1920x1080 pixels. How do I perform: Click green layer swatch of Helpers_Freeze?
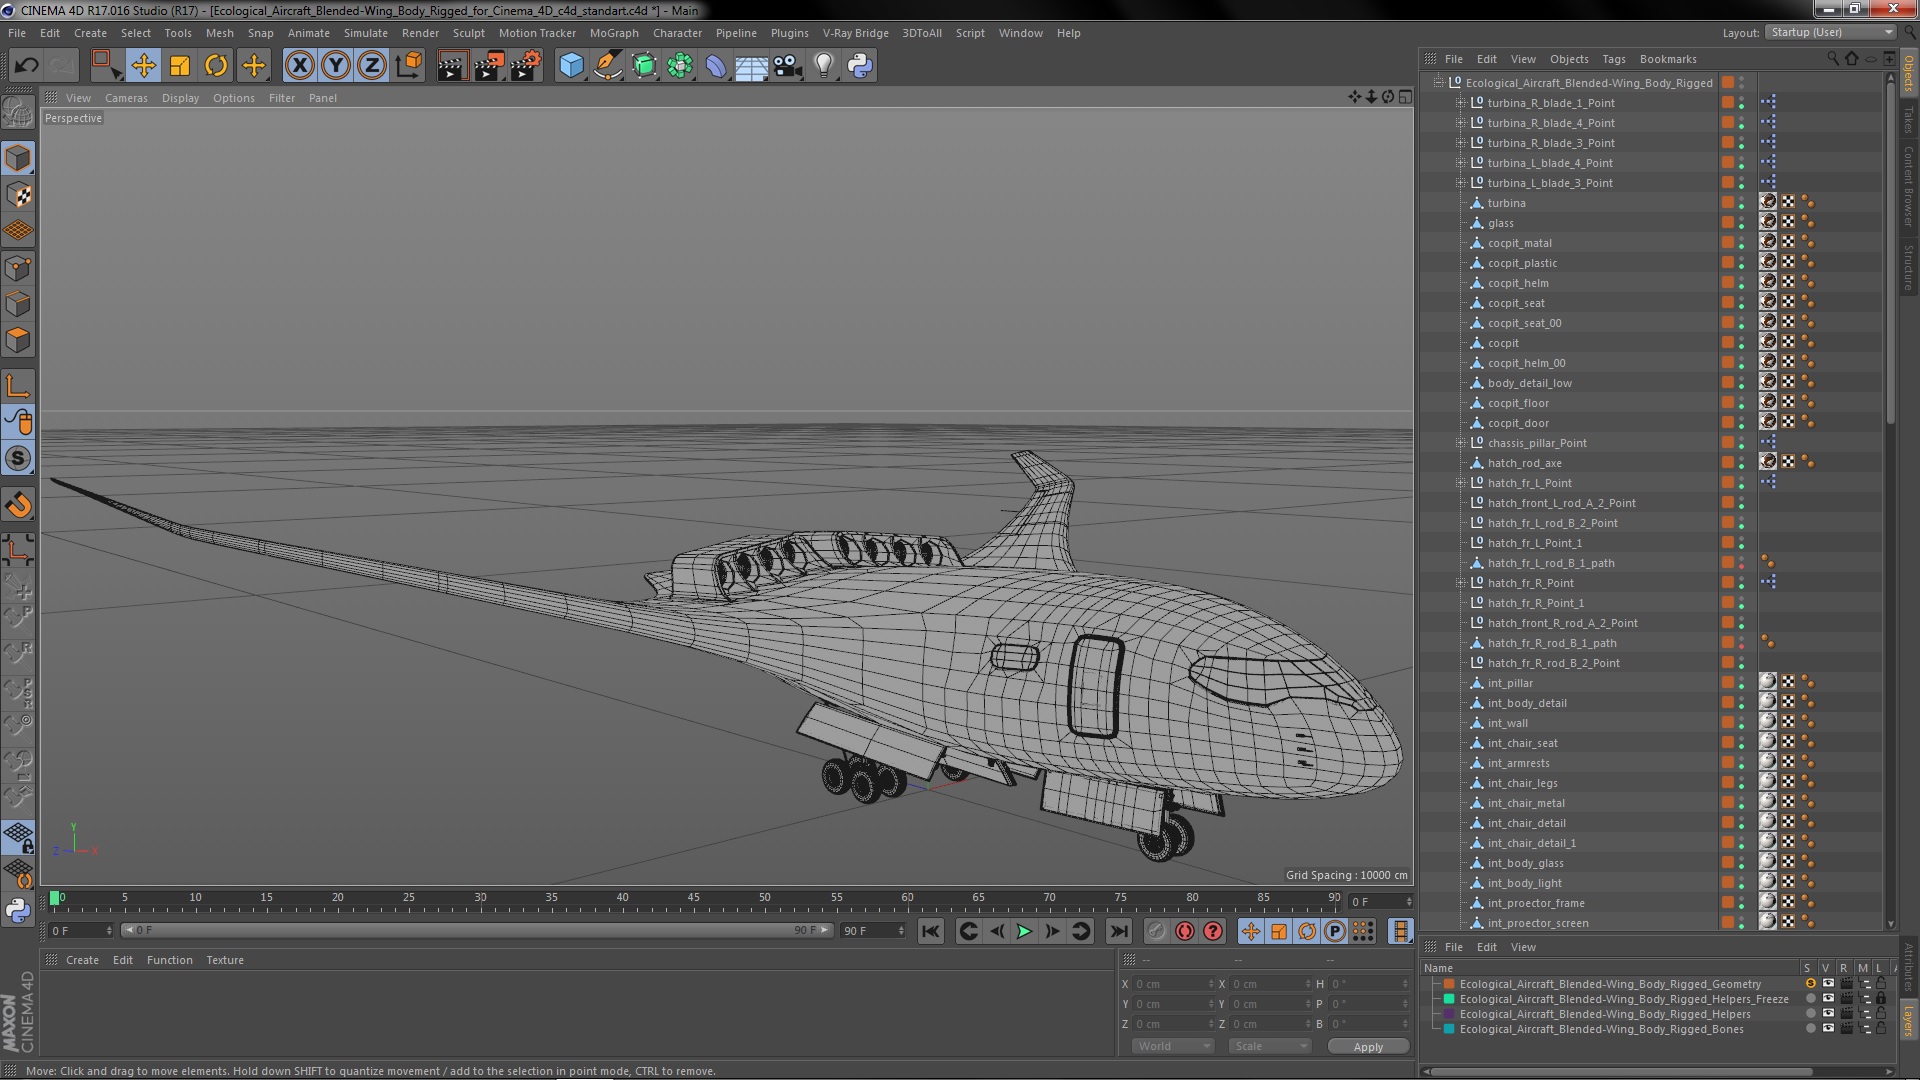[x=1448, y=999]
